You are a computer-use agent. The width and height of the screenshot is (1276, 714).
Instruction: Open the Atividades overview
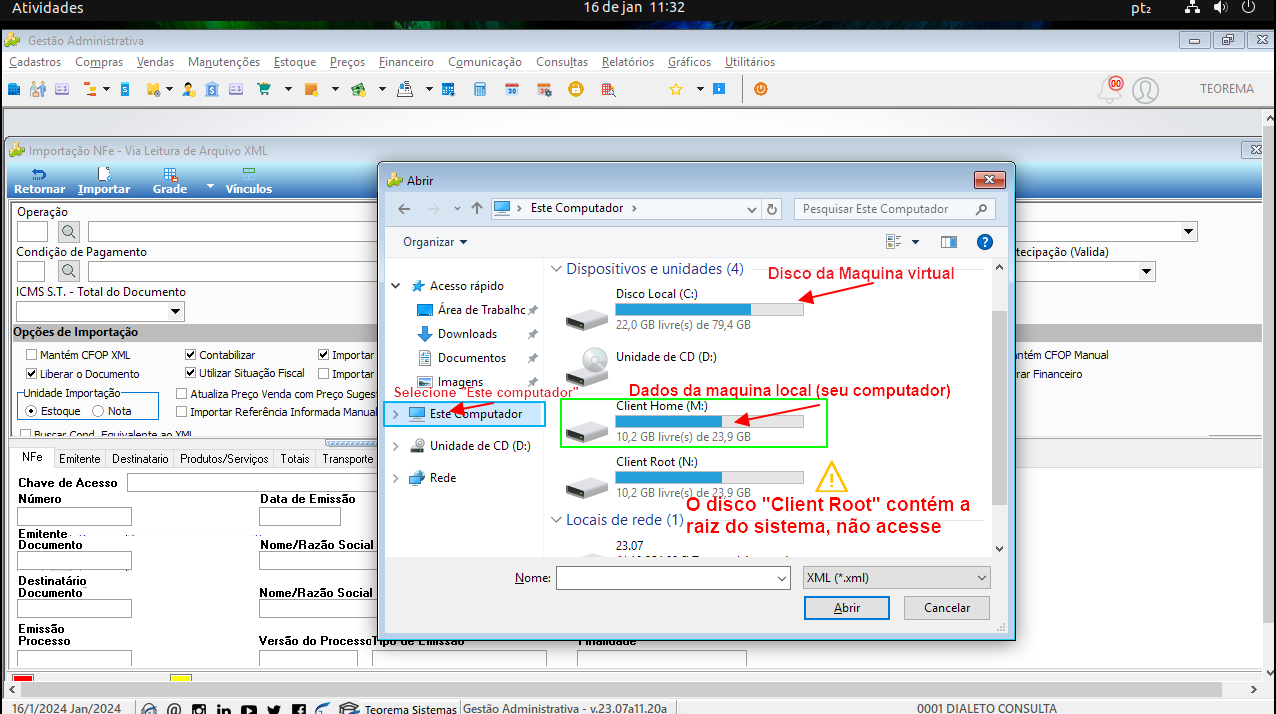[48, 8]
